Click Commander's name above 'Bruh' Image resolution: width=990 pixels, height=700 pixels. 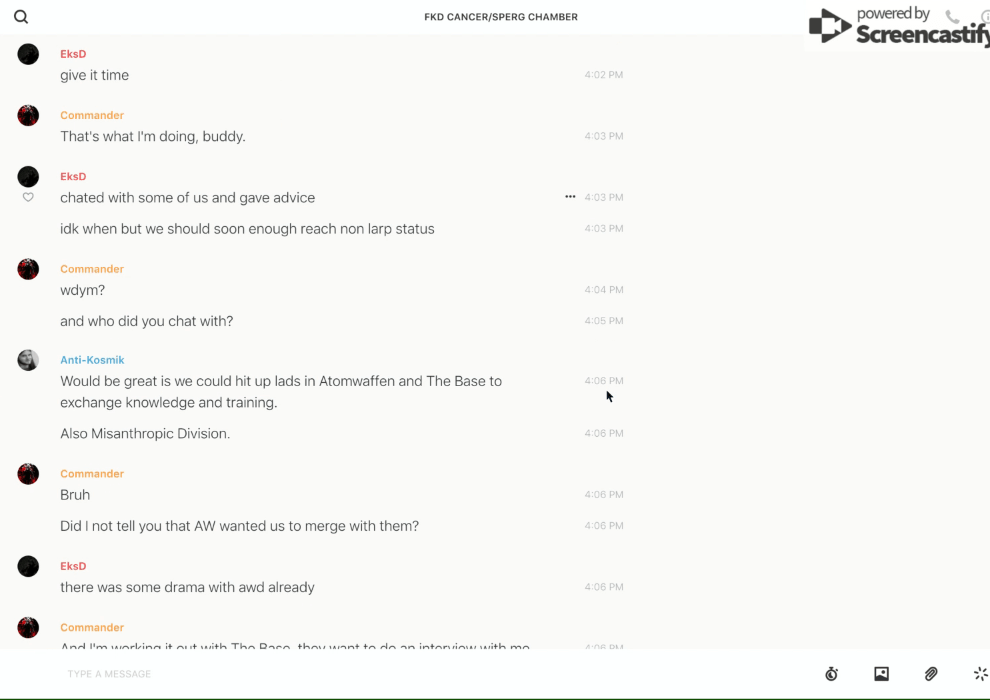(x=92, y=474)
